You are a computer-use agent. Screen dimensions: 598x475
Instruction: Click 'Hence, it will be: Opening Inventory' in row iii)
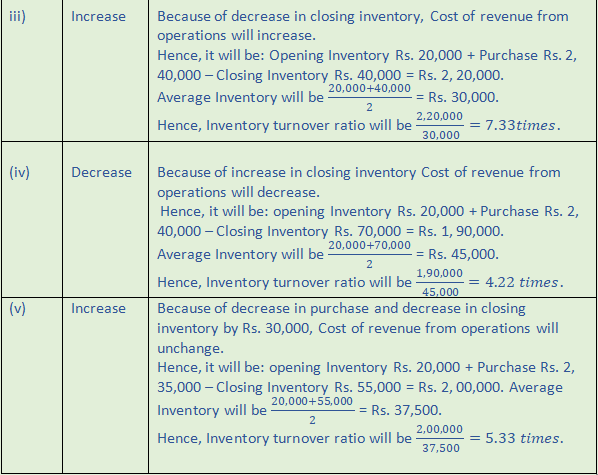(x=273, y=55)
